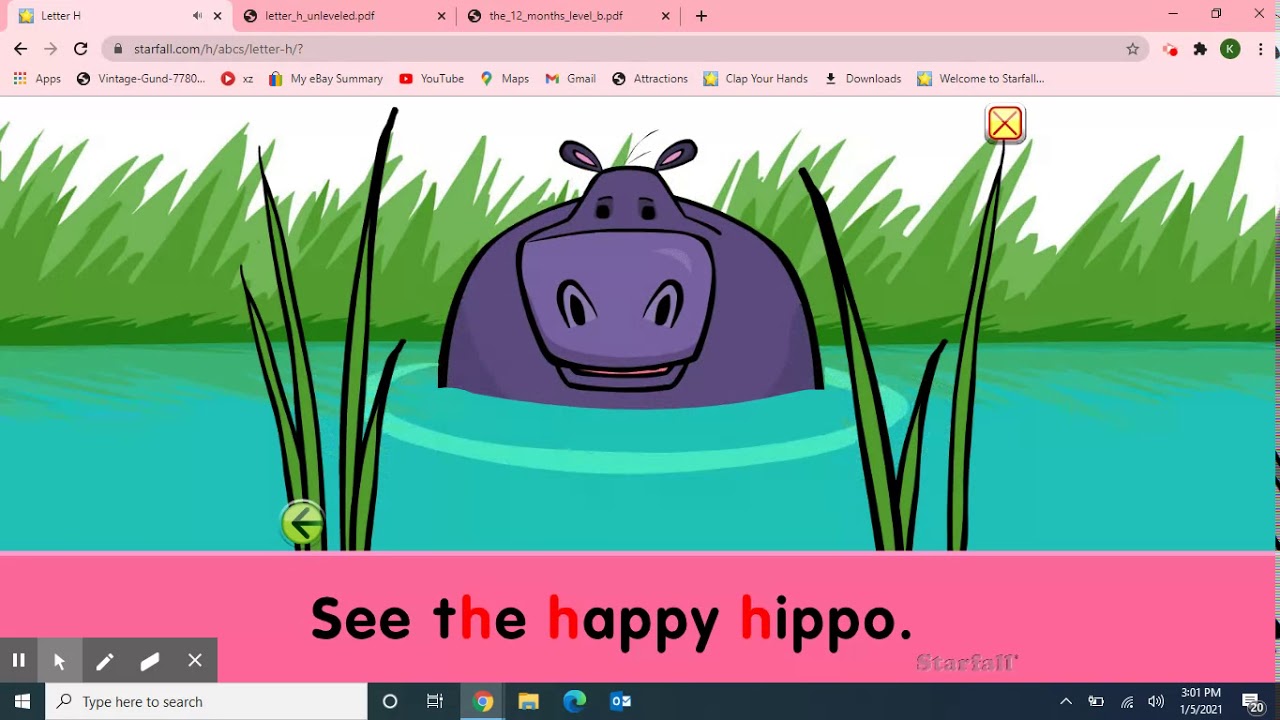This screenshot has height=720, width=1280.
Task: Open the Gmail bookmark
Action: pos(570,79)
